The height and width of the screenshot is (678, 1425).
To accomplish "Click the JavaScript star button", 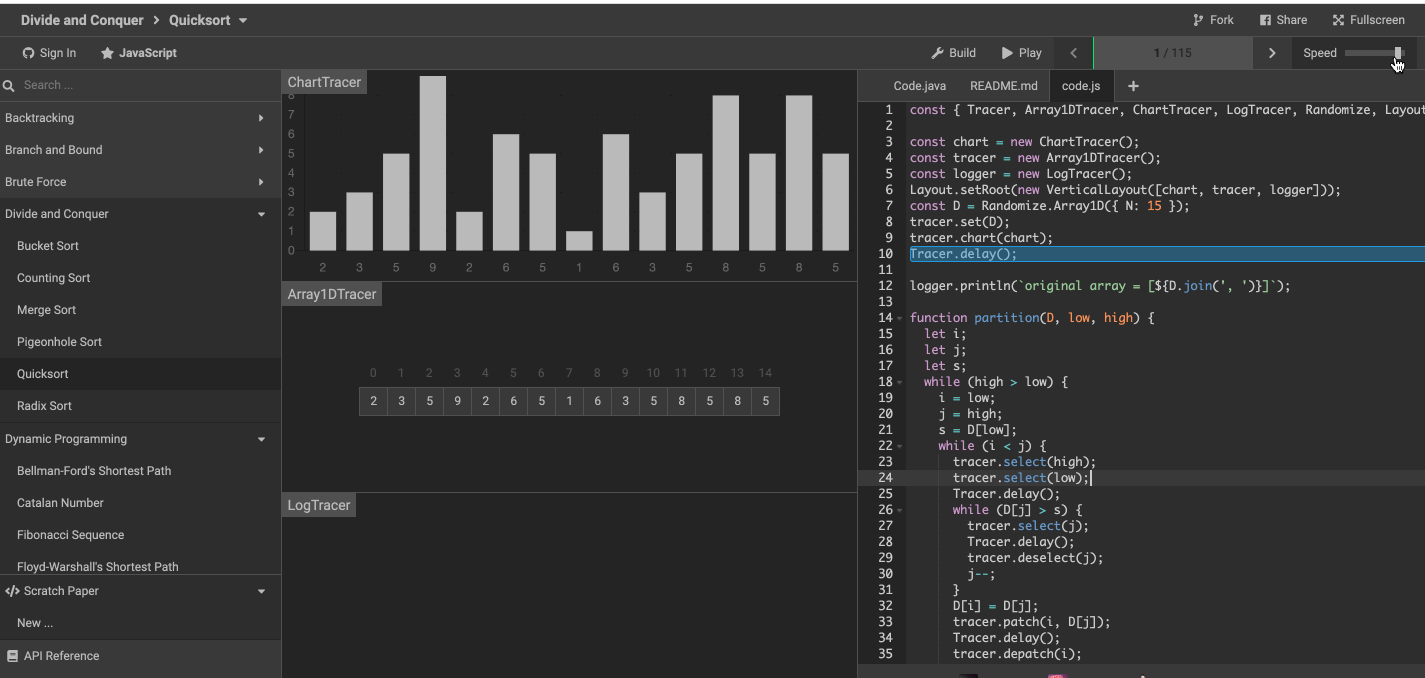I will pos(138,53).
